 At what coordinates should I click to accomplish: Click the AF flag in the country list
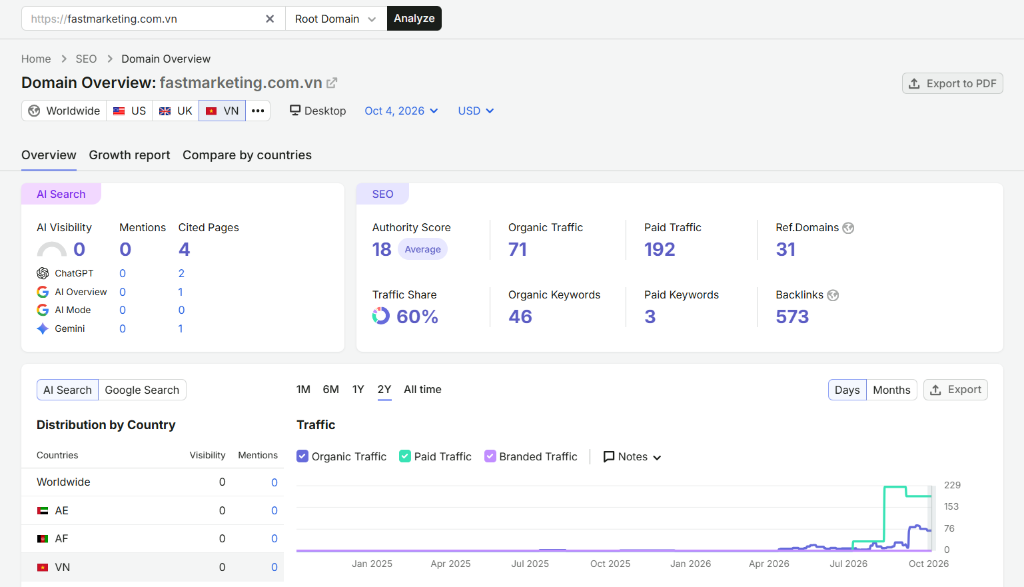(x=42, y=539)
